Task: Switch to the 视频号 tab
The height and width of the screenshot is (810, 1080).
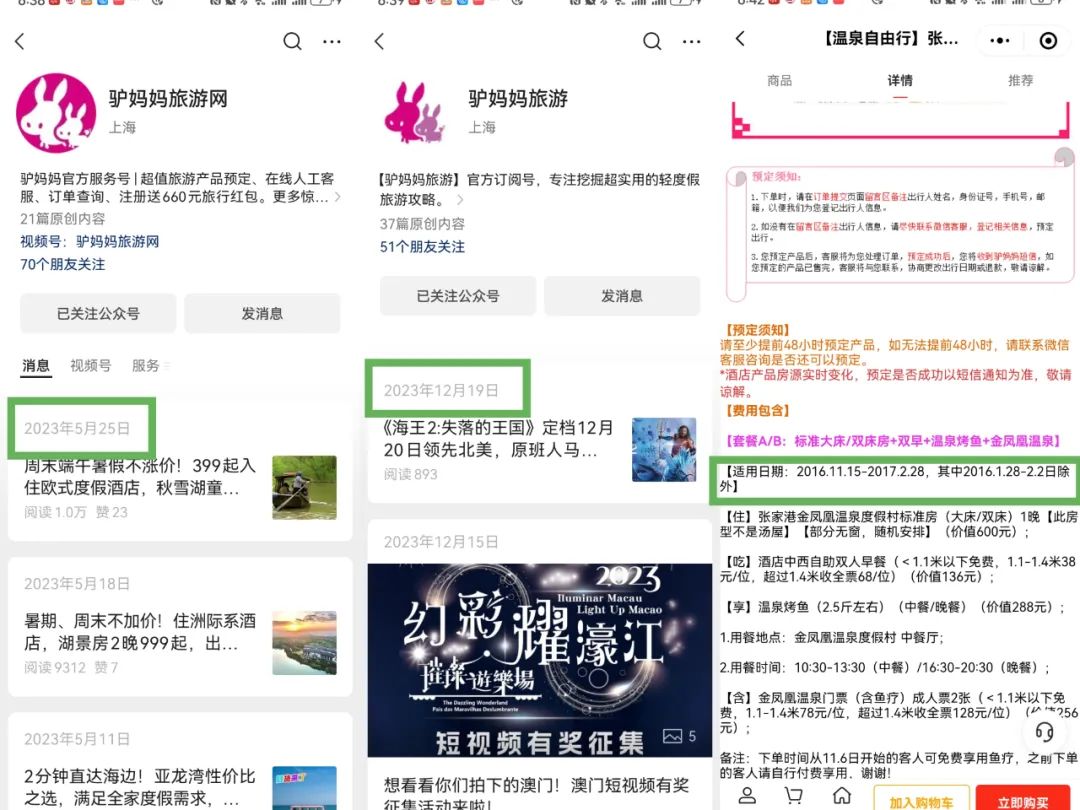Action: pos(90,365)
